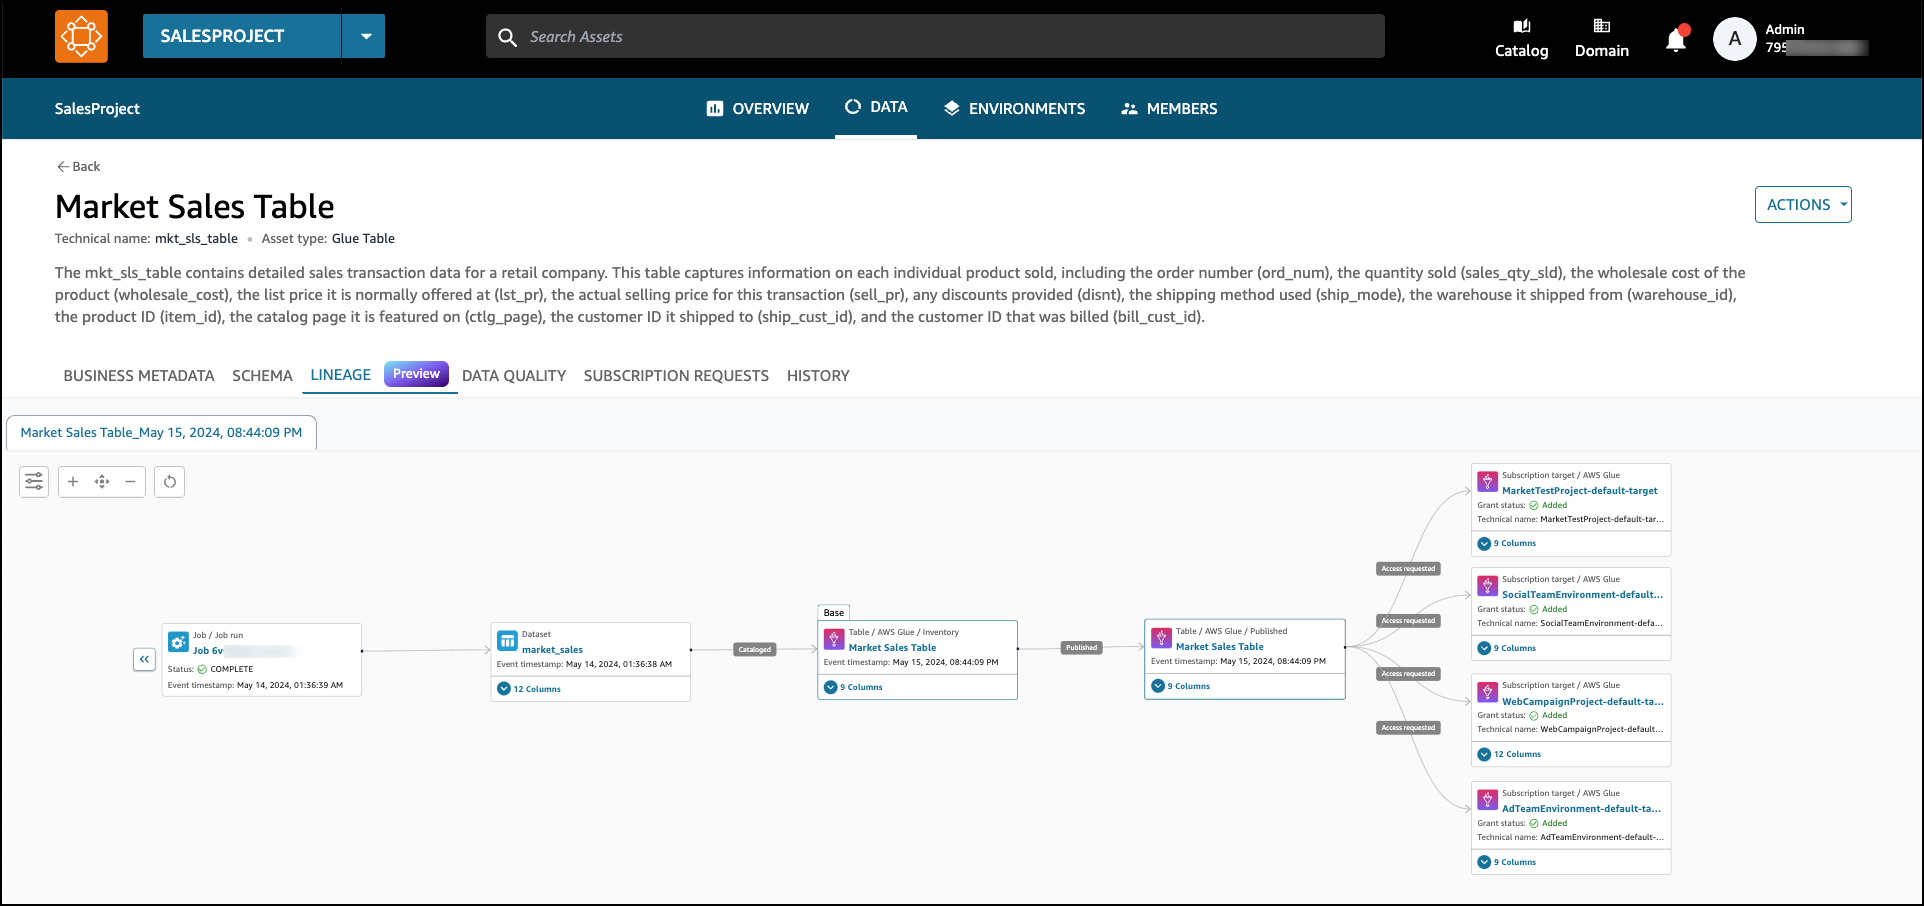The height and width of the screenshot is (906, 1924).
Task: Zoom in the lineage graph
Action: click(73, 482)
